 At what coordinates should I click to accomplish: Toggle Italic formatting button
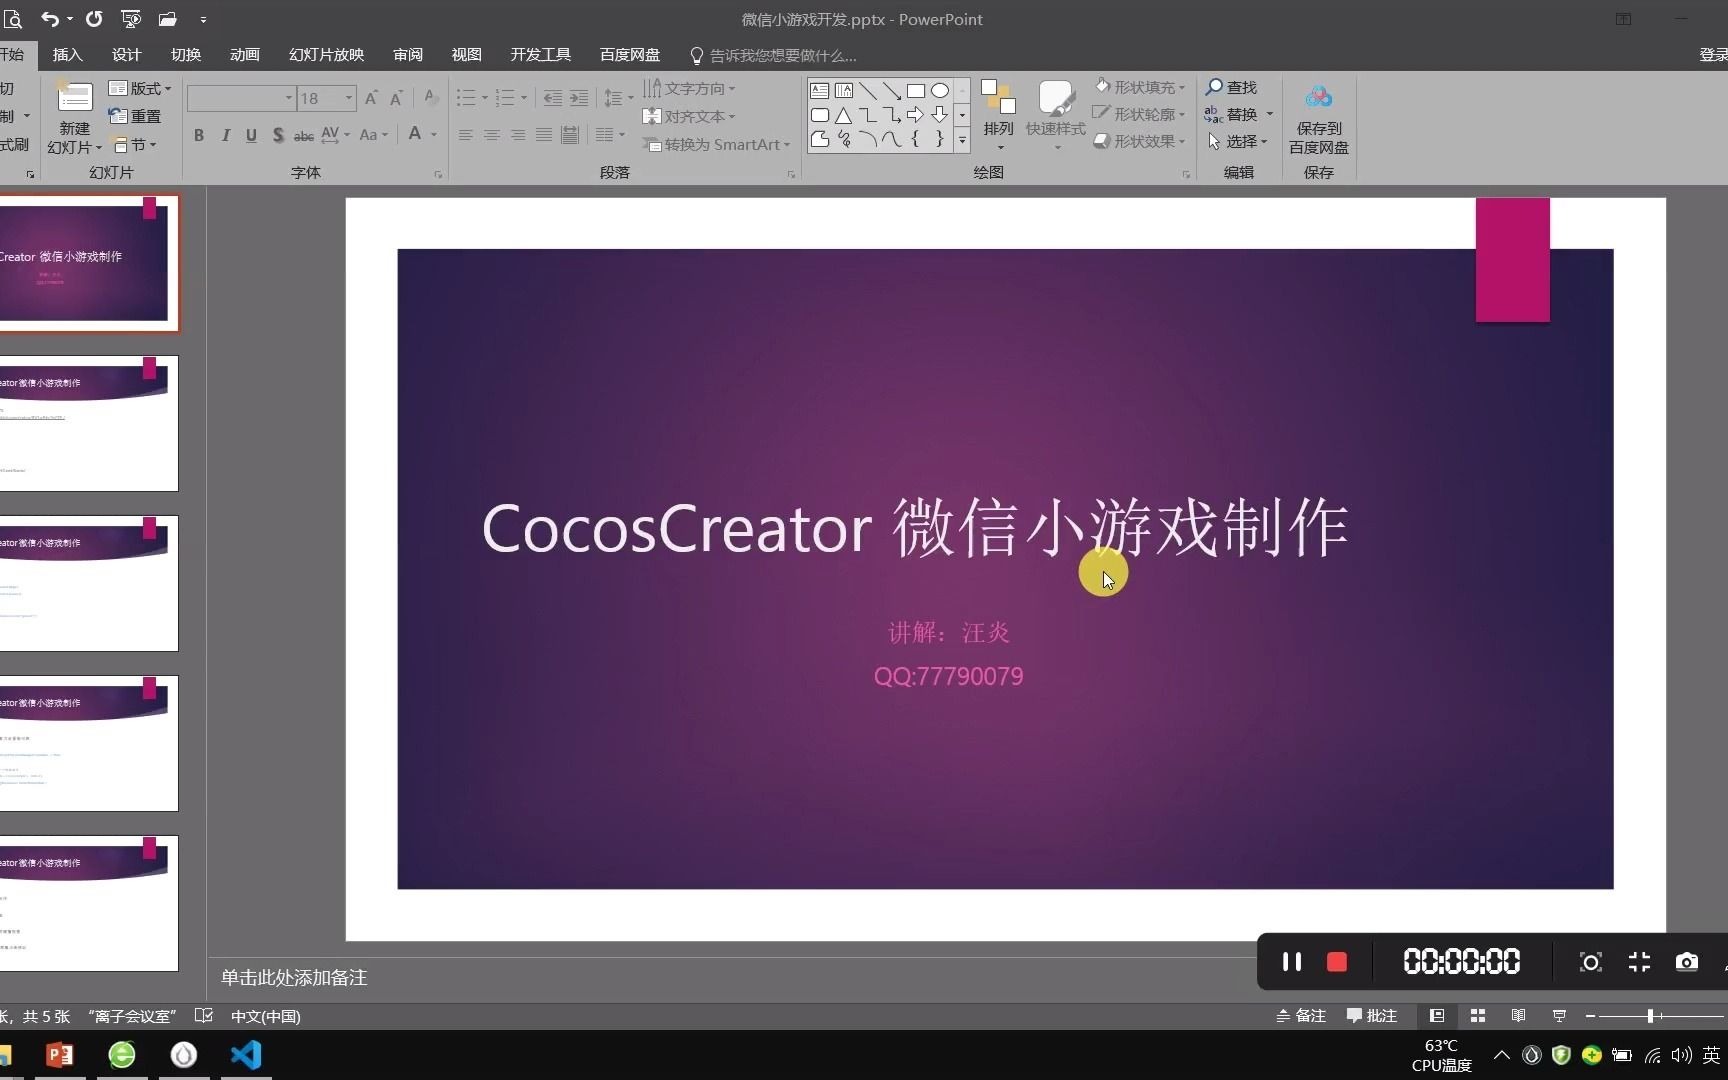pyautogui.click(x=225, y=135)
